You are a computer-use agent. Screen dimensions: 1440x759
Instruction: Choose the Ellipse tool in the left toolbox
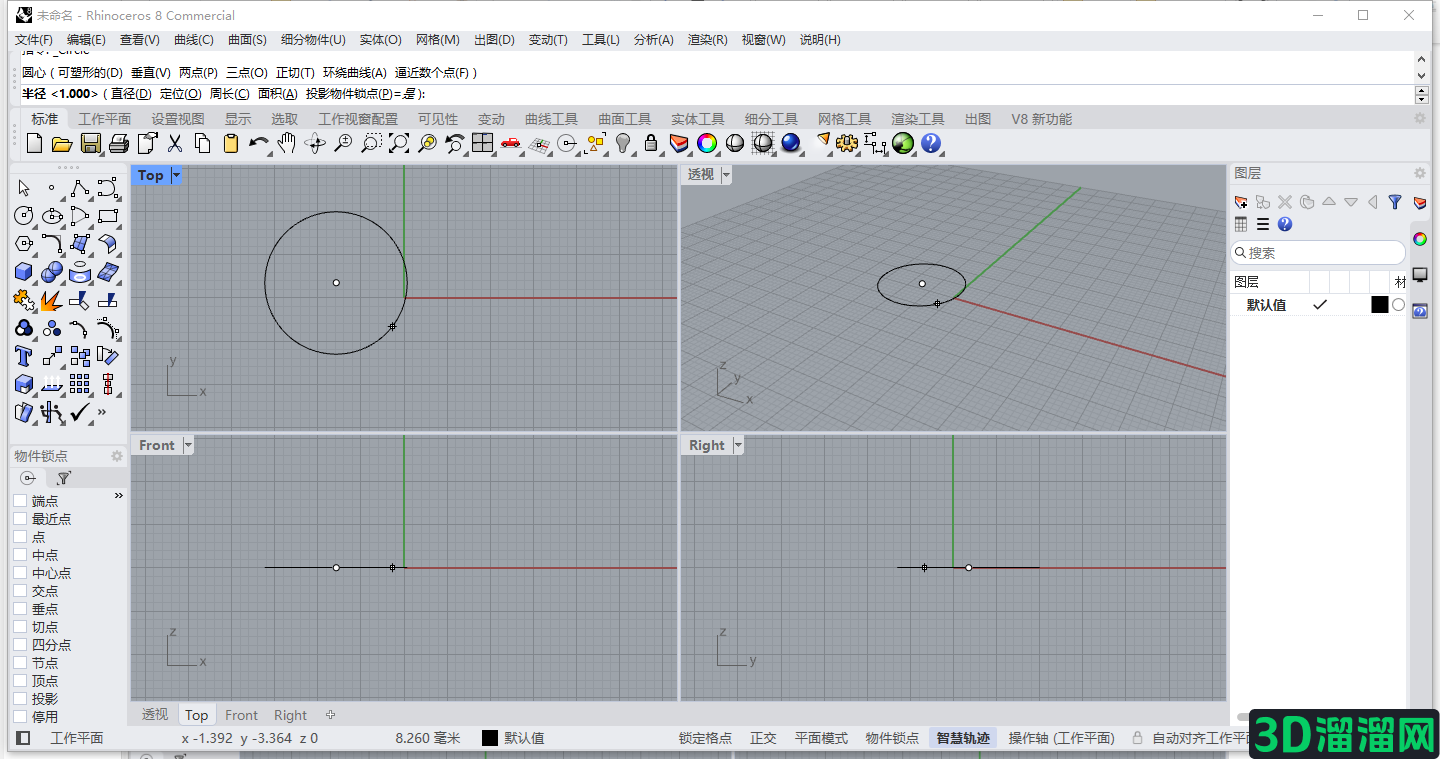point(52,216)
